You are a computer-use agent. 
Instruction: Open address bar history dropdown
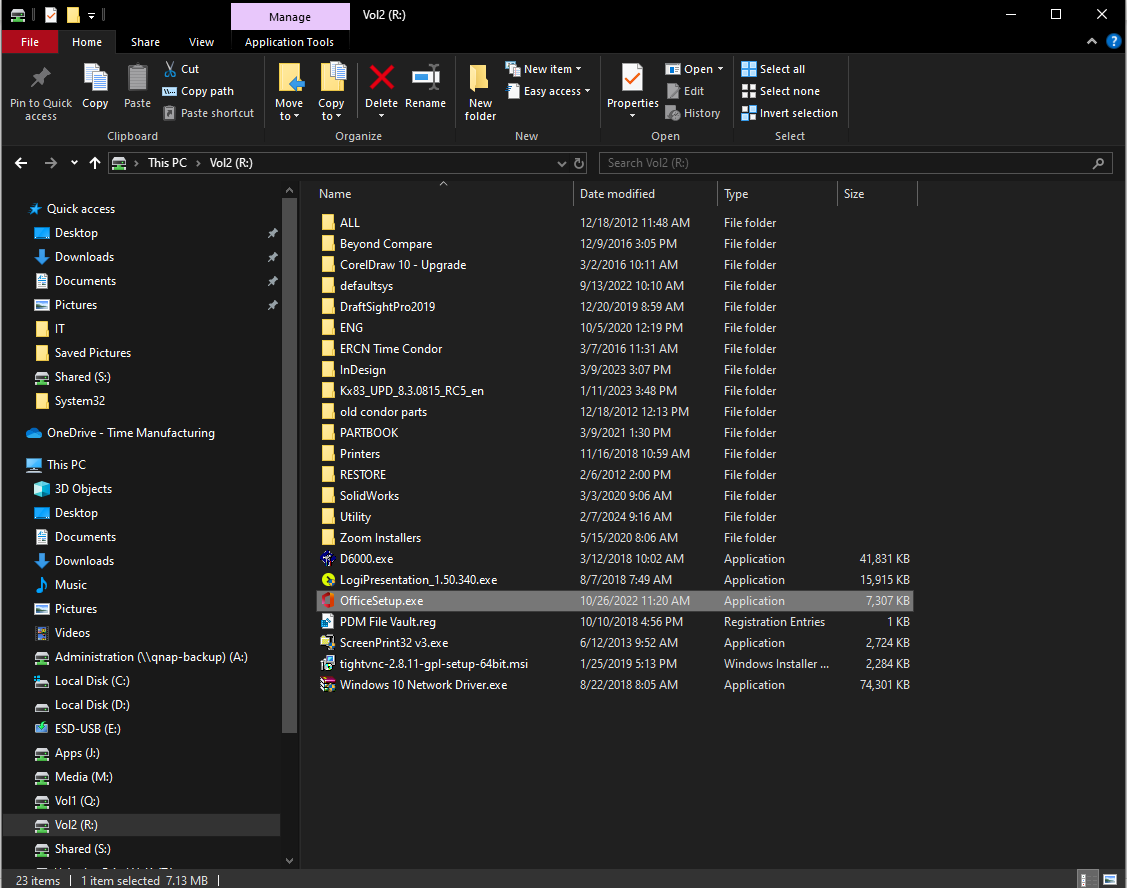561,163
